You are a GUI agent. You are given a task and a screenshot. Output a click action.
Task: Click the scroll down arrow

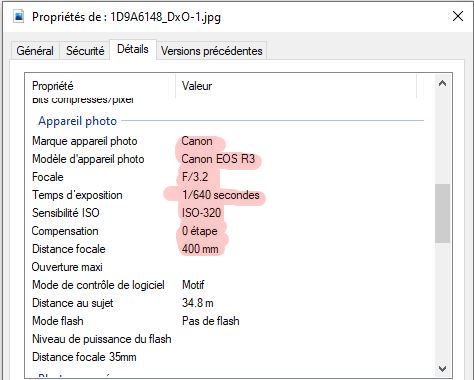point(442,369)
